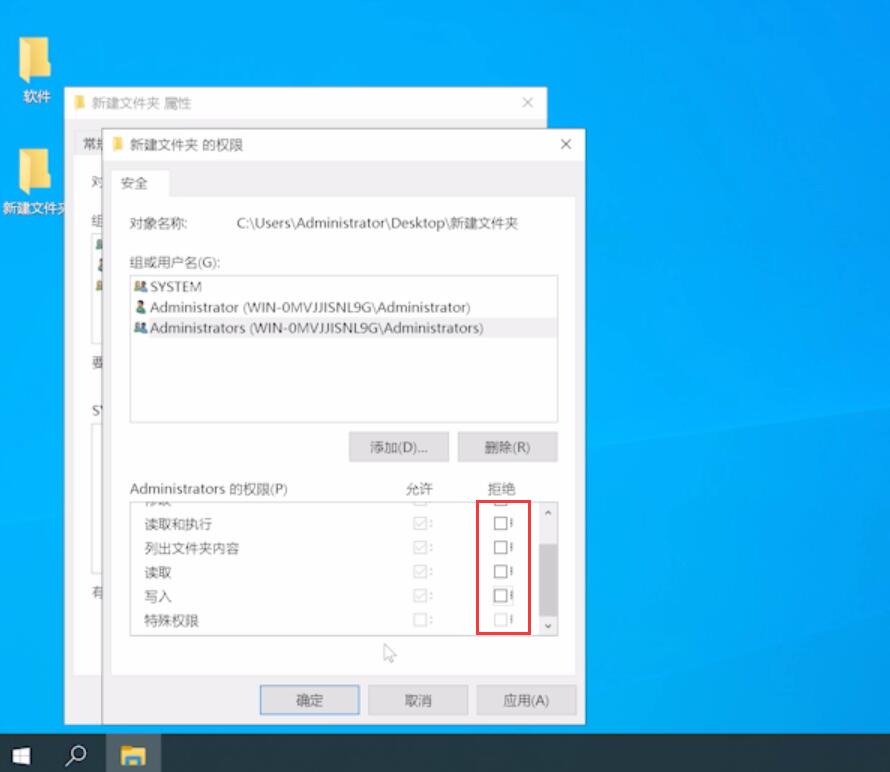This screenshot has width=890, height=772.
Task: Apply changes with 应用(A)
Action: pos(526,700)
